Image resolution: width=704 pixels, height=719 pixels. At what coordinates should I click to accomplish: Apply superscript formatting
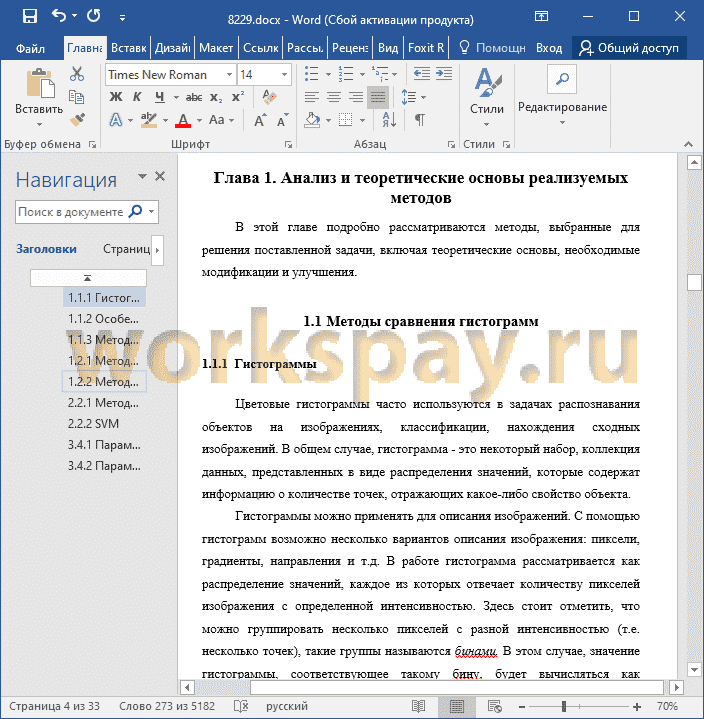(238, 97)
